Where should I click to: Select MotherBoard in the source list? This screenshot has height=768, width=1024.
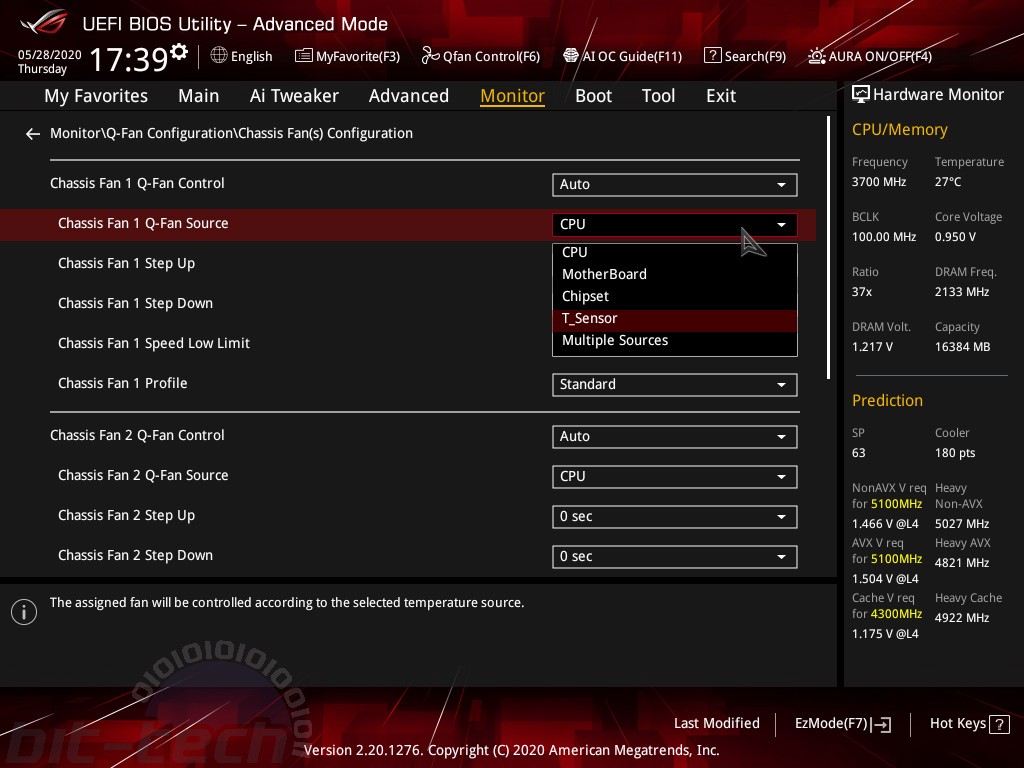(x=675, y=274)
